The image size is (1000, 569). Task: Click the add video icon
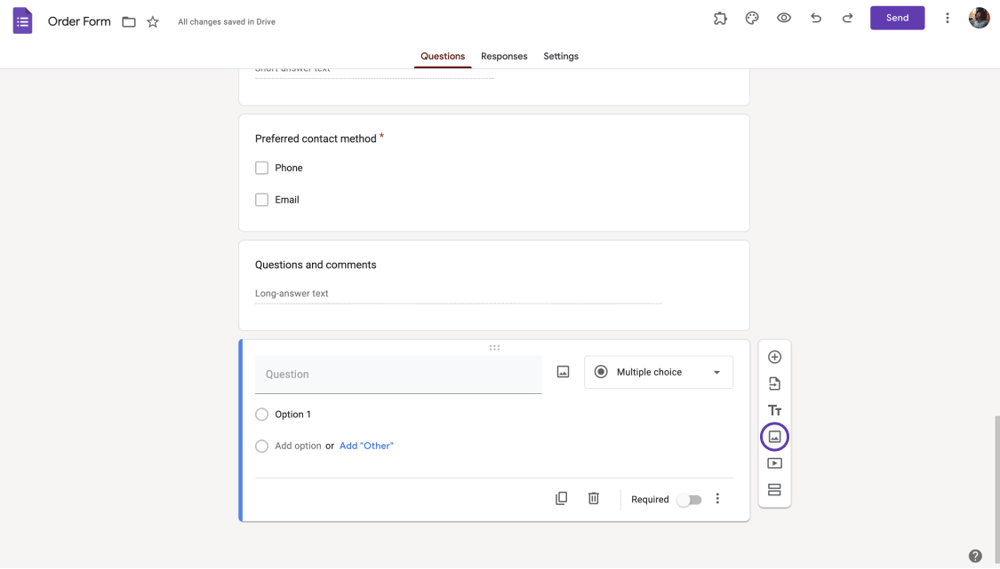774,464
